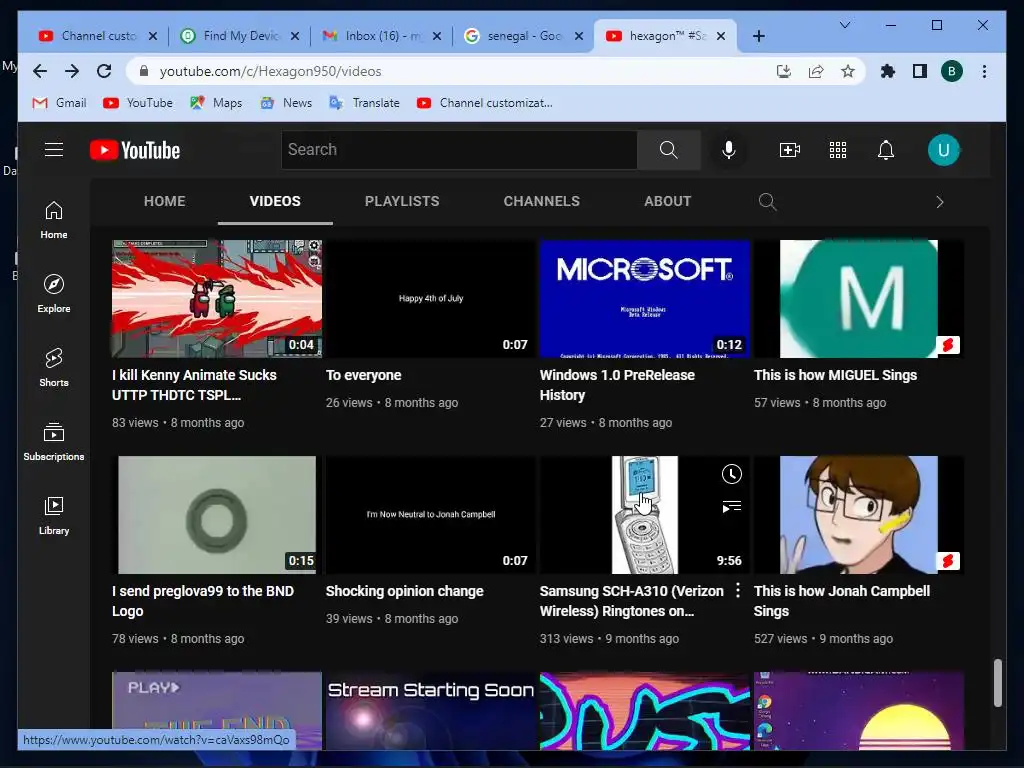Open BND Logo video thumbnail
The width and height of the screenshot is (1024, 768).
(217, 515)
